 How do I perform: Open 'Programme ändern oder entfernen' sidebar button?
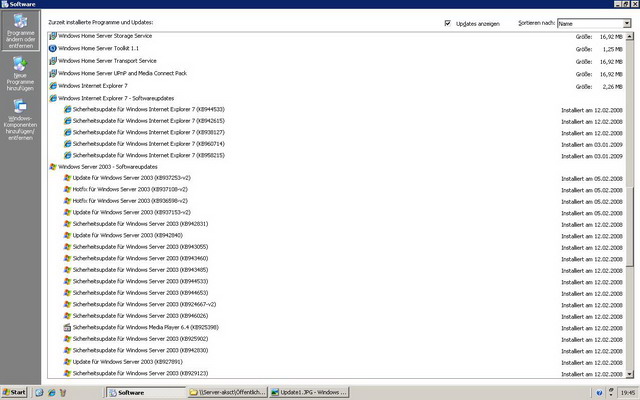[20, 31]
